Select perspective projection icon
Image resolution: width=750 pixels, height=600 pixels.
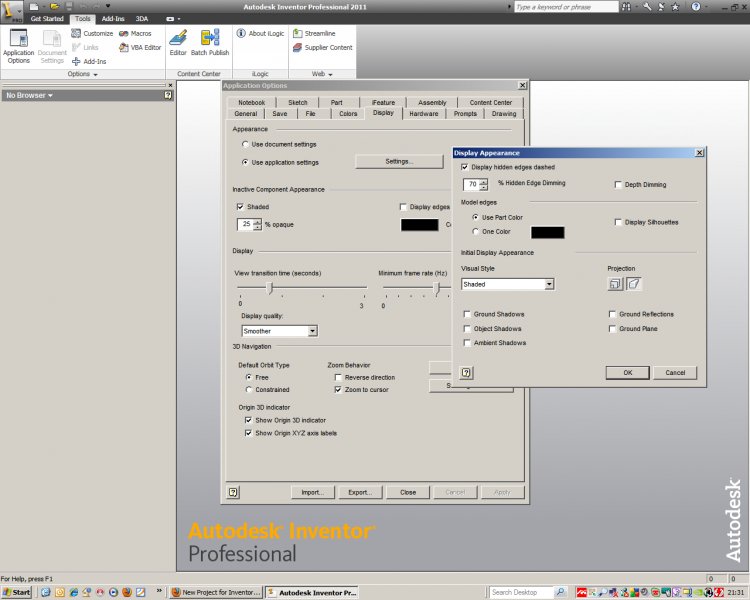click(634, 284)
